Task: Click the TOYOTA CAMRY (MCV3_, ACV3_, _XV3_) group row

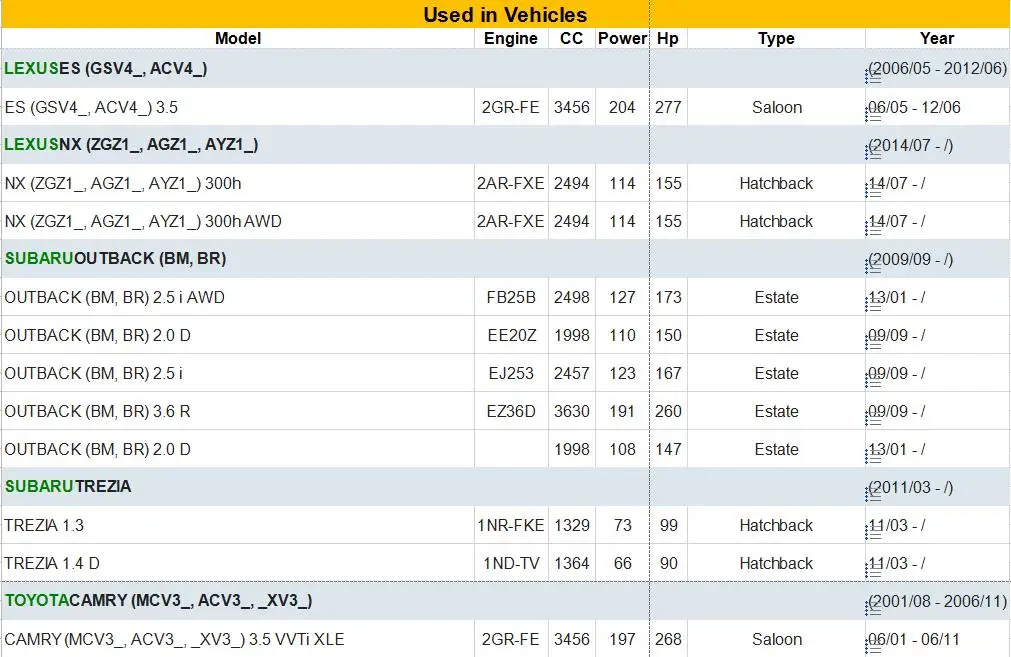Action: click(x=505, y=601)
